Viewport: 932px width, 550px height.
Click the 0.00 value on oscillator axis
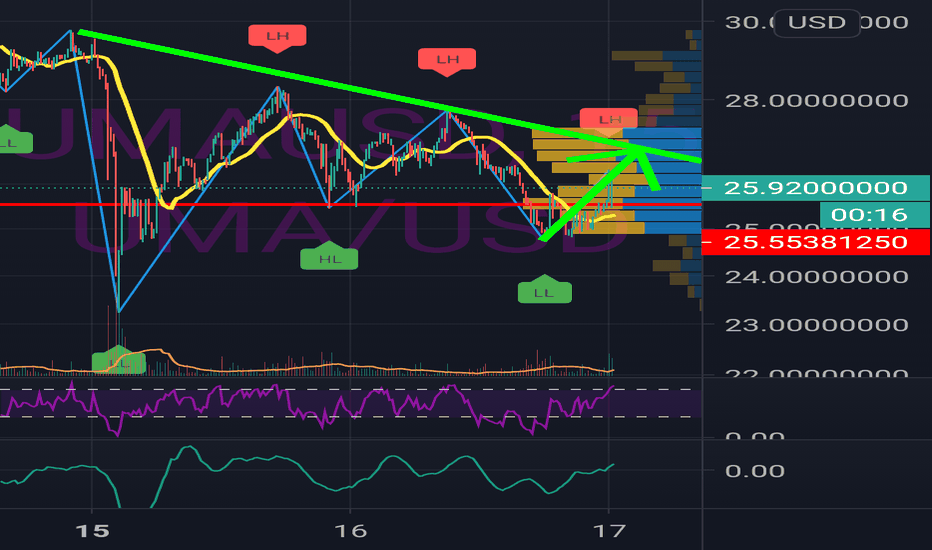click(755, 471)
